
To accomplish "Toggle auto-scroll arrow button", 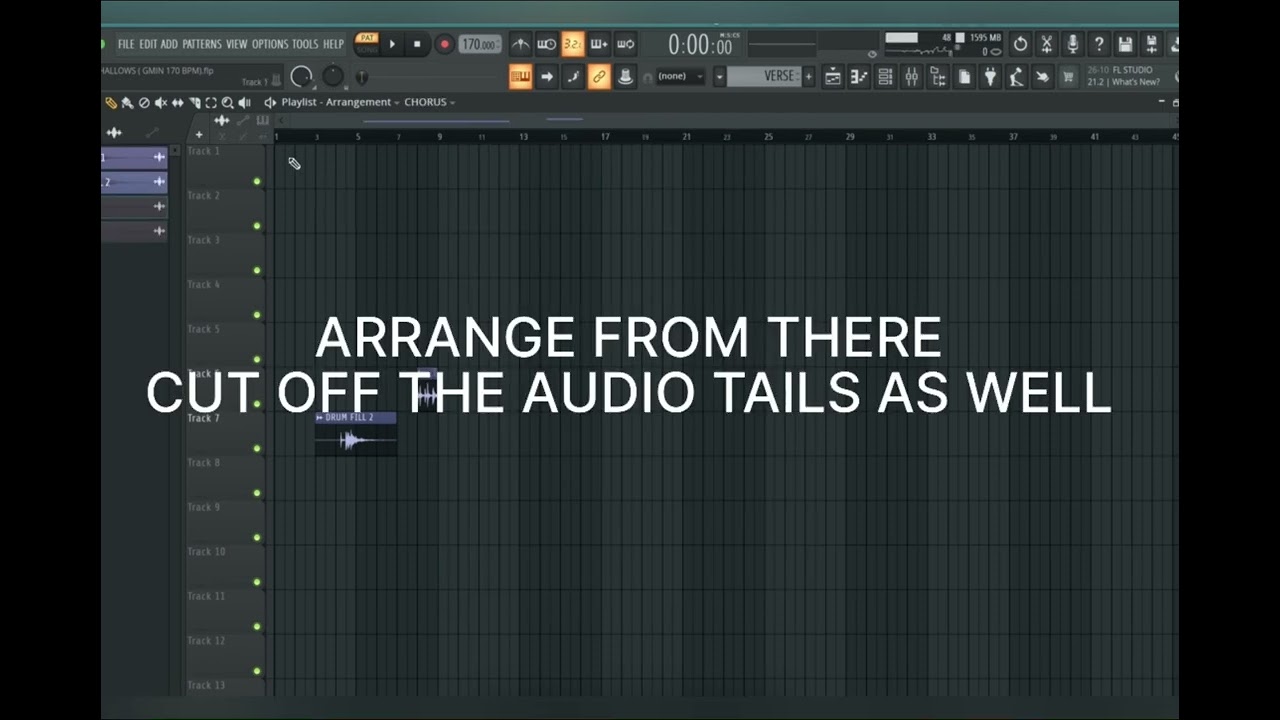I will click(546, 76).
